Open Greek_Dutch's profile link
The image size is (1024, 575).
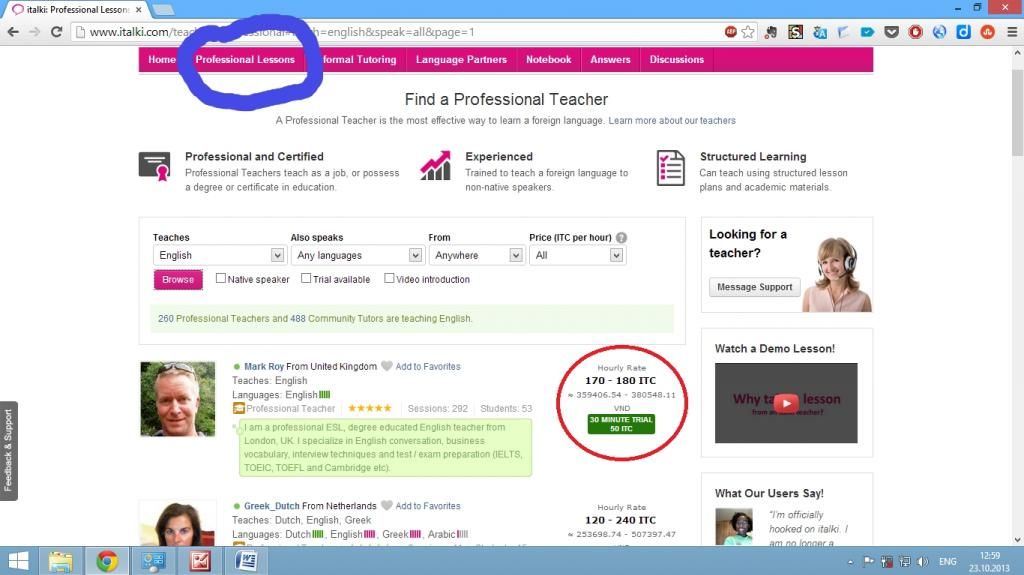tap(272, 506)
